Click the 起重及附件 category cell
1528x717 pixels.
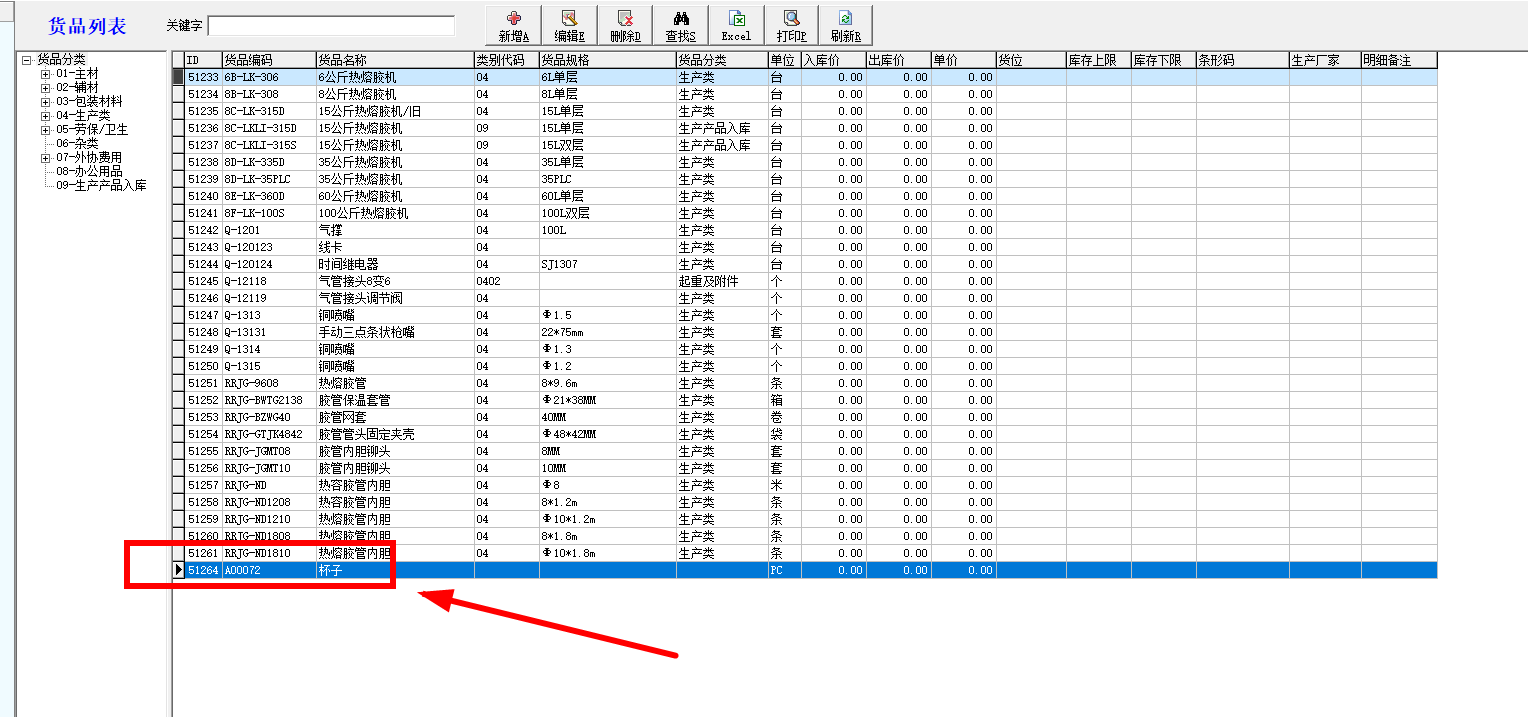click(x=721, y=281)
